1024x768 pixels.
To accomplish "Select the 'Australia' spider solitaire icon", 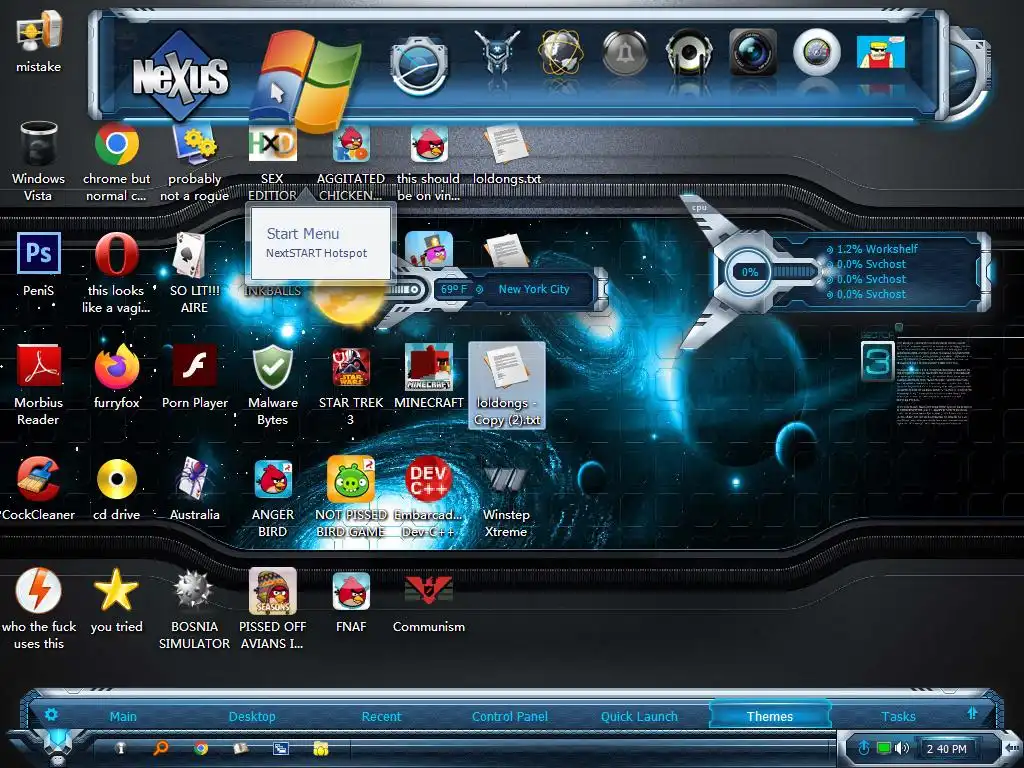I will pyautogui.click(x=195, y=488).
